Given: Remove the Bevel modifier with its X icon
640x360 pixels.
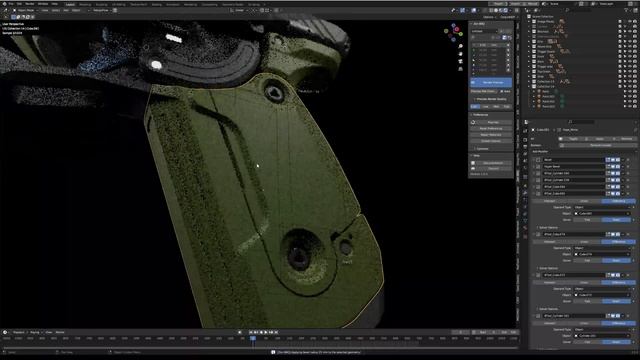Looking at the screenshot, I should (x=628, y=160).
